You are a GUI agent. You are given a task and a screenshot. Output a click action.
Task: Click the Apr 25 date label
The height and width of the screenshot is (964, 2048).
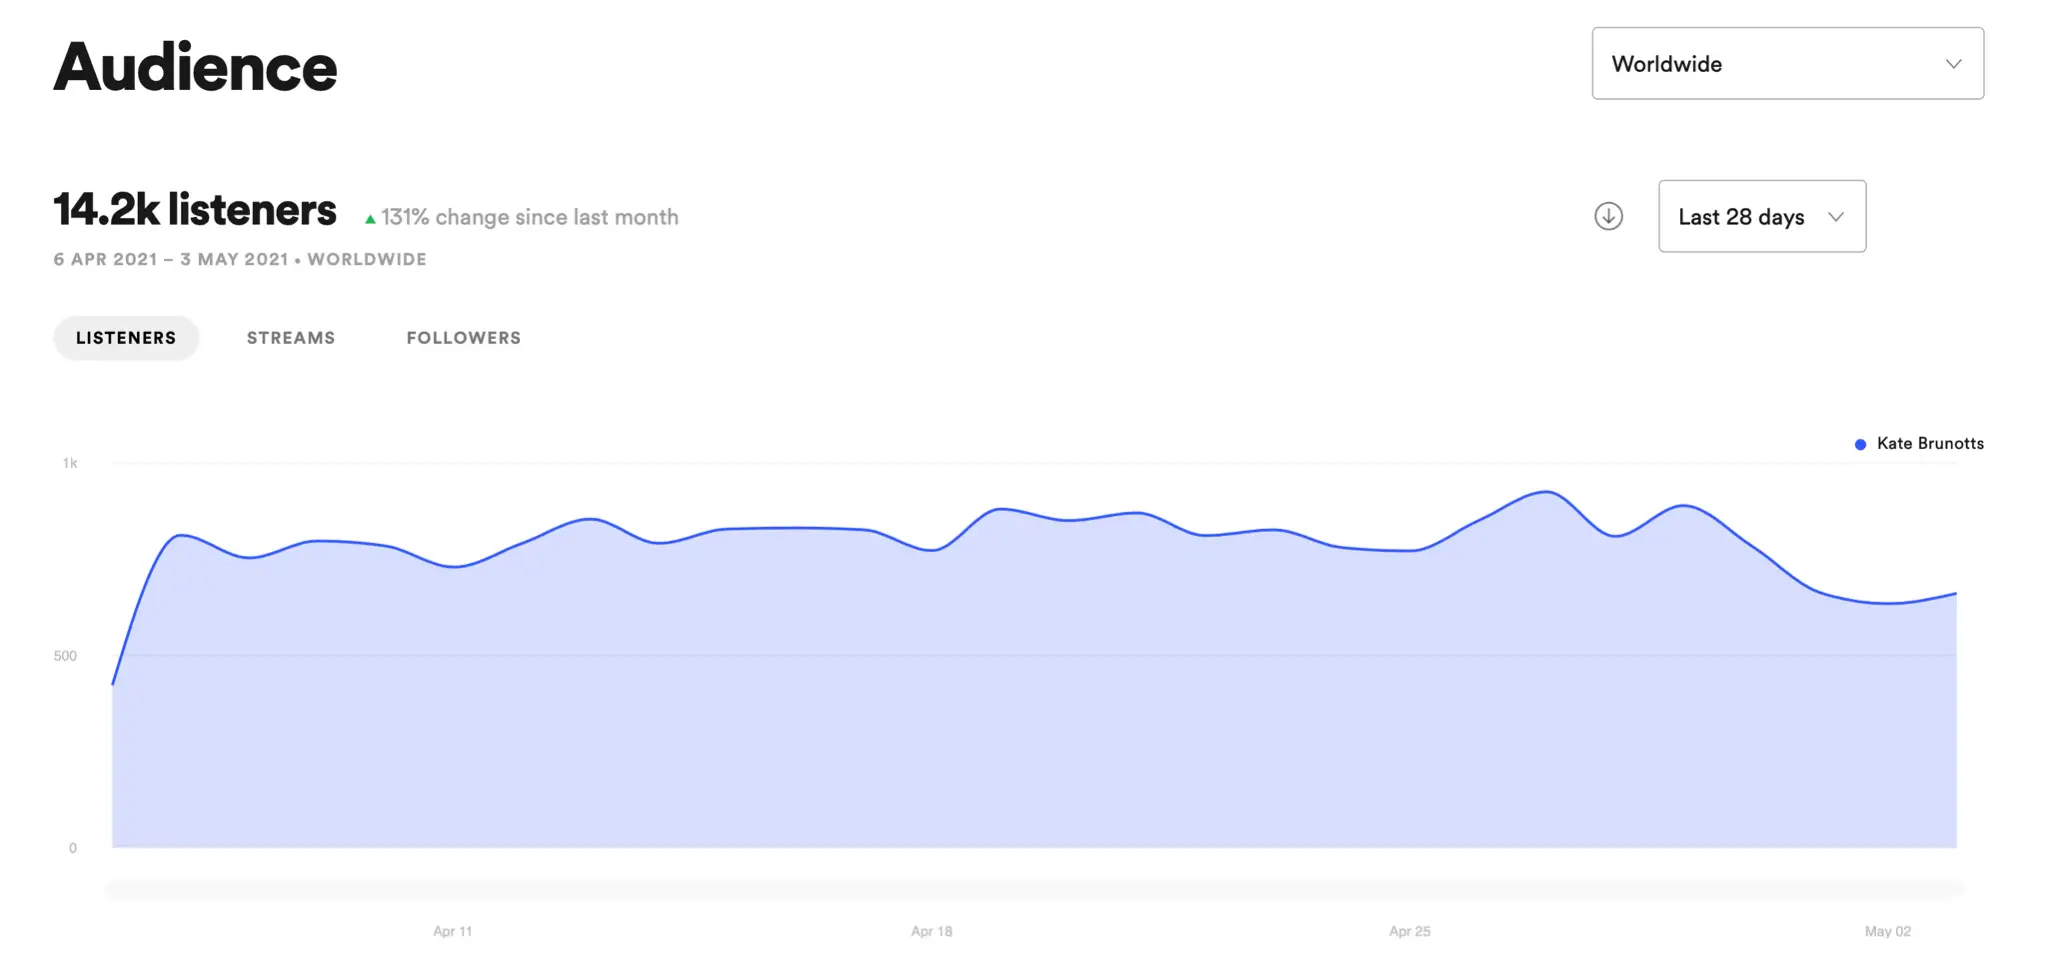pos(1409,931)
